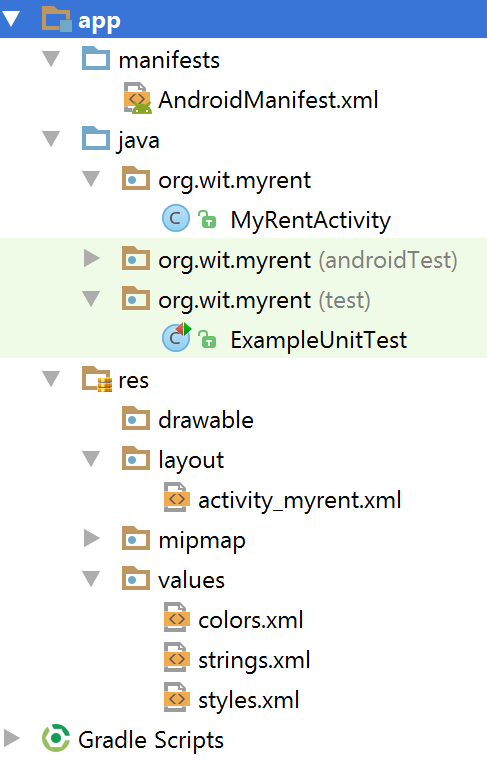The image size is (487, 763).
Task: Click the styles.xml file icon
Action: click(176, 697)
